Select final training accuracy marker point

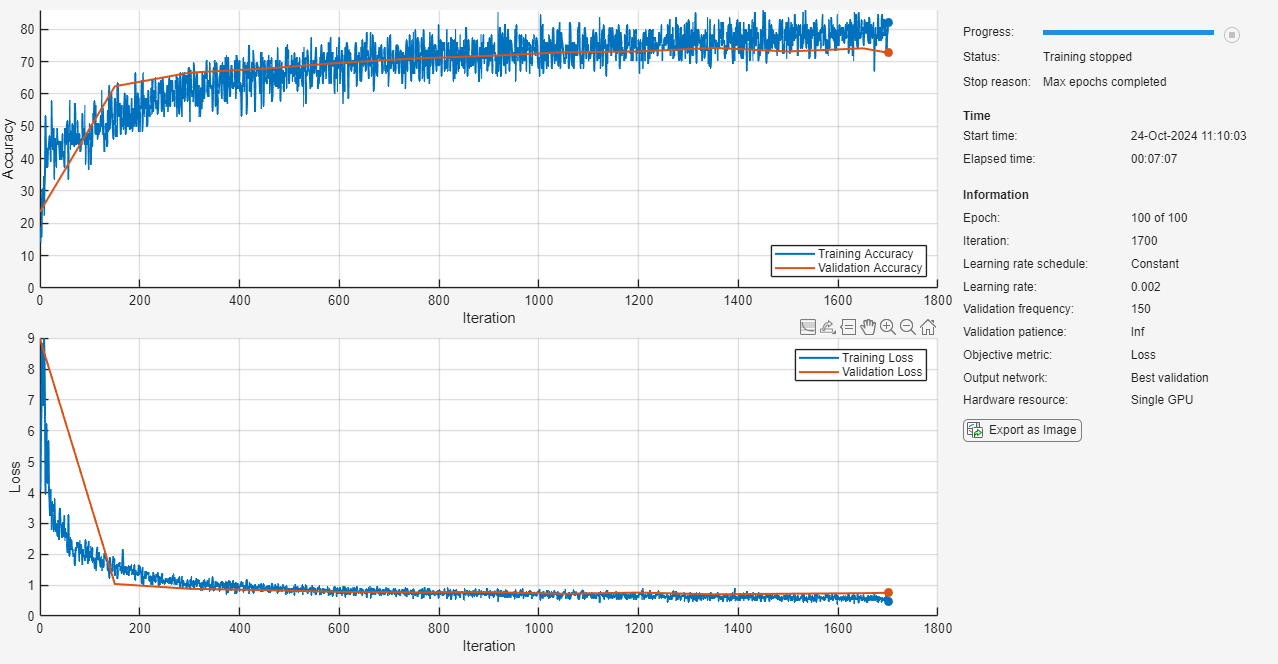(888, 22)
